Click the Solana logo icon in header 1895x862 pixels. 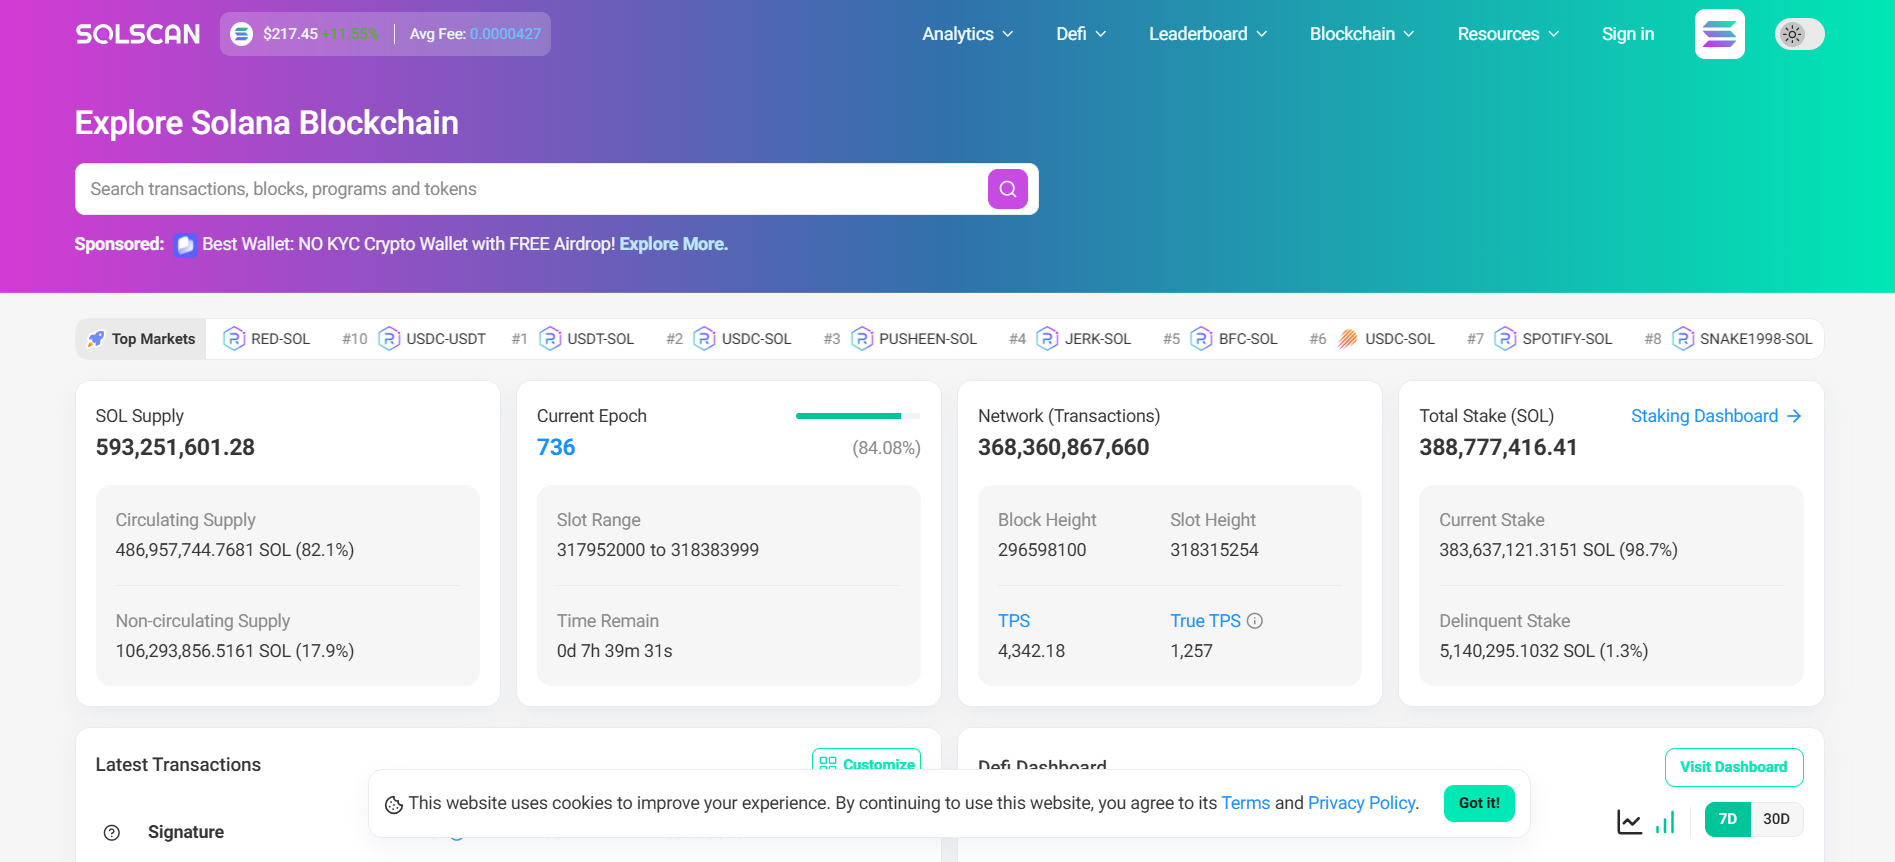(x=1719, y=34)
